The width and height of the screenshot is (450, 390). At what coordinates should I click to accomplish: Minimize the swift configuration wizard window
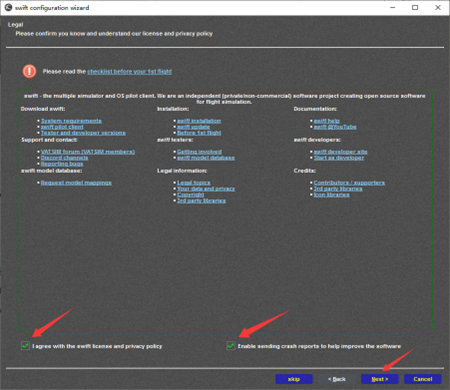click(393, 7)
